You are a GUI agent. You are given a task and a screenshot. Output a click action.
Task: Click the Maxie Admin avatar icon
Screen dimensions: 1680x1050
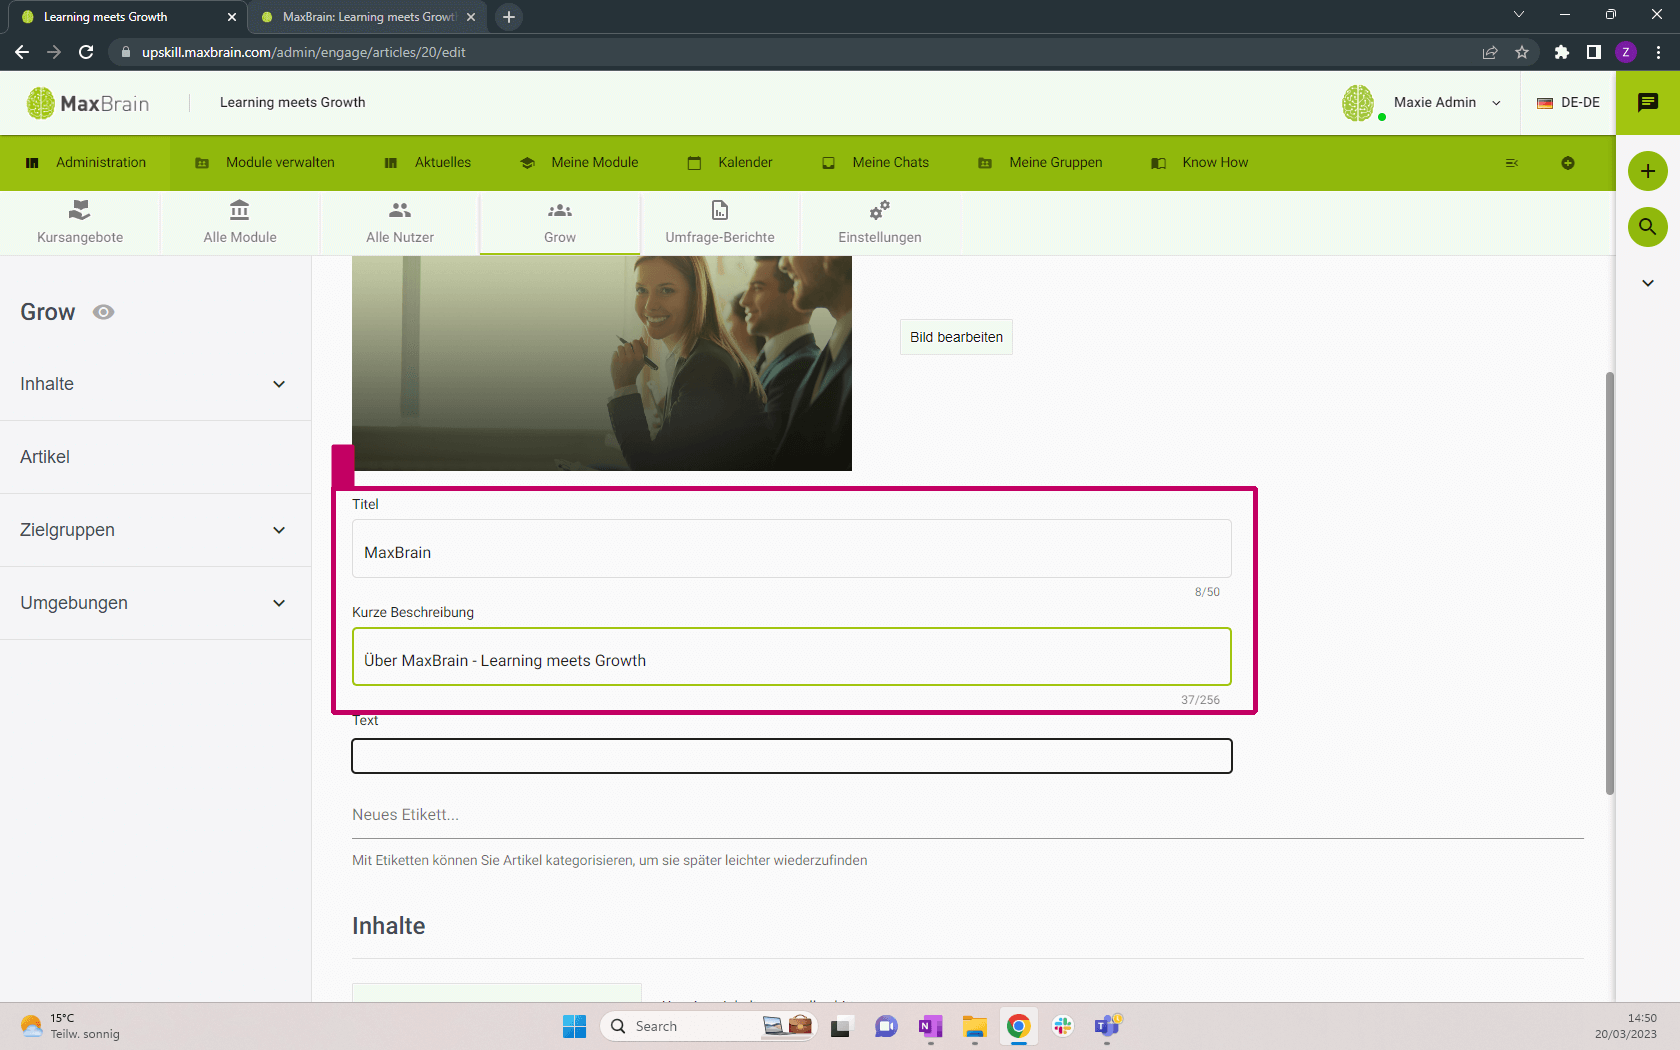(x=1358, y=103)
